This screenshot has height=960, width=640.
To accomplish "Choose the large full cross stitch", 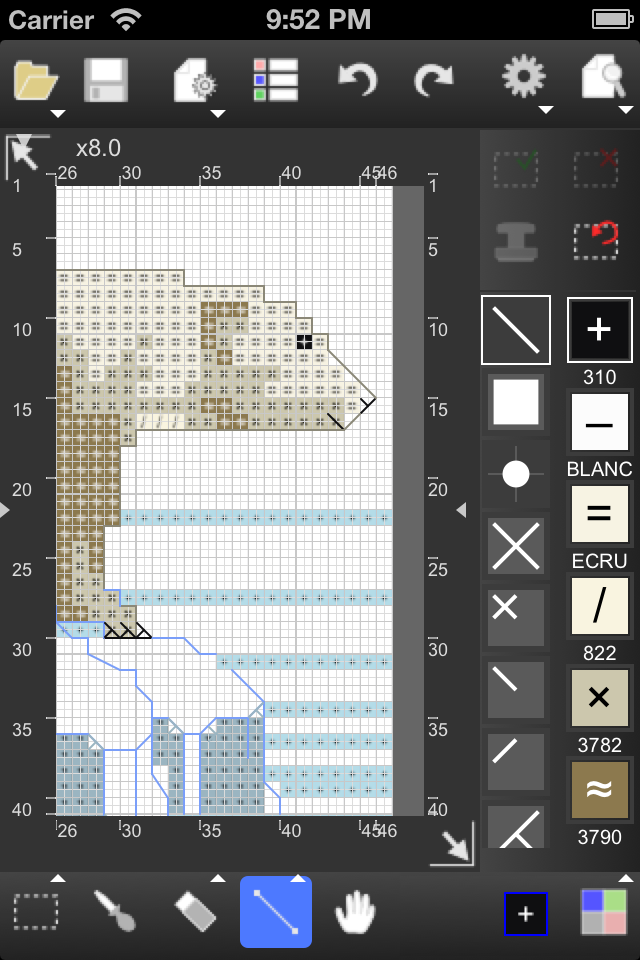I will click(516, 546).
